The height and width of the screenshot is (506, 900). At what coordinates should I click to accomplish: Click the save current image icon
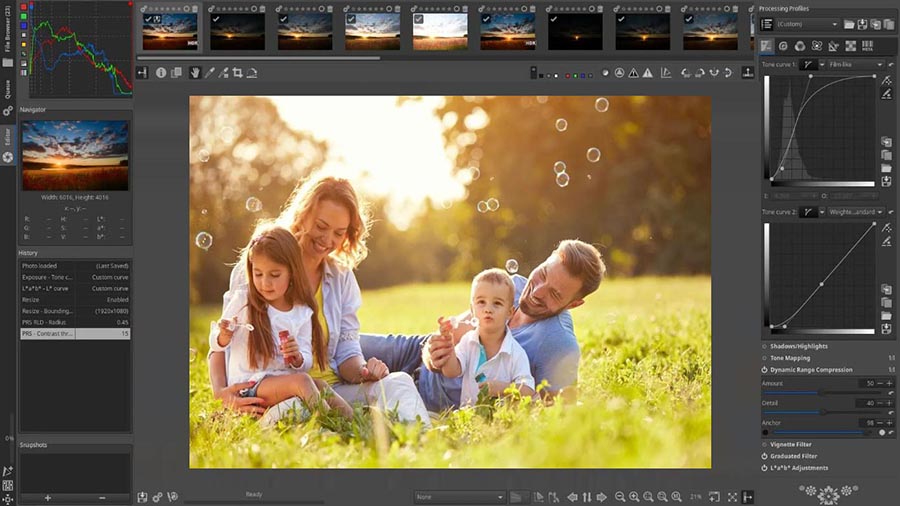[143, 497]
